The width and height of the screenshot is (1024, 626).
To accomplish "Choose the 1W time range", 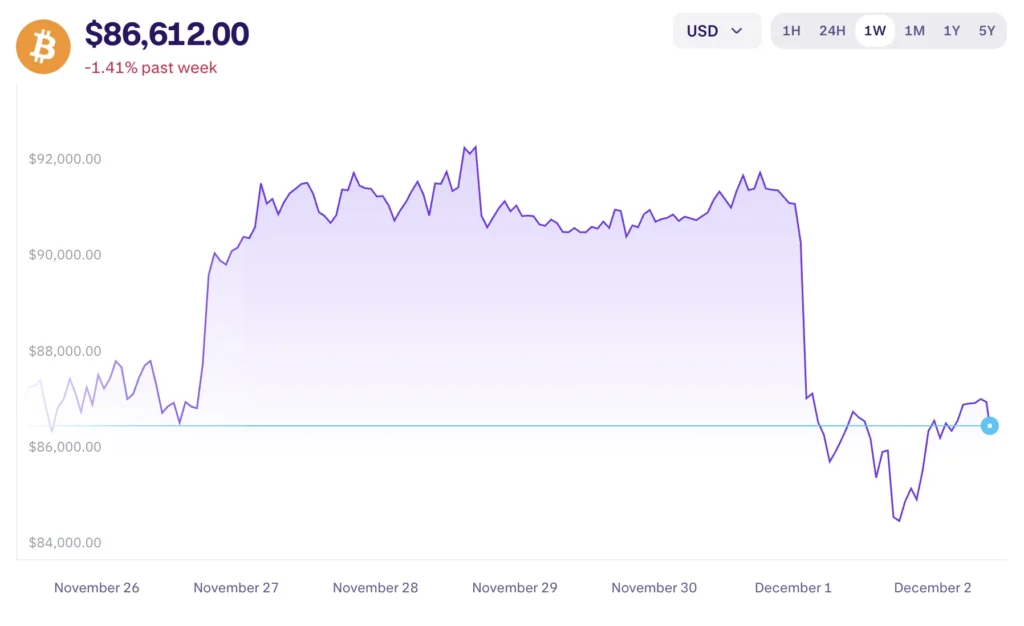I will pos(875,31).
